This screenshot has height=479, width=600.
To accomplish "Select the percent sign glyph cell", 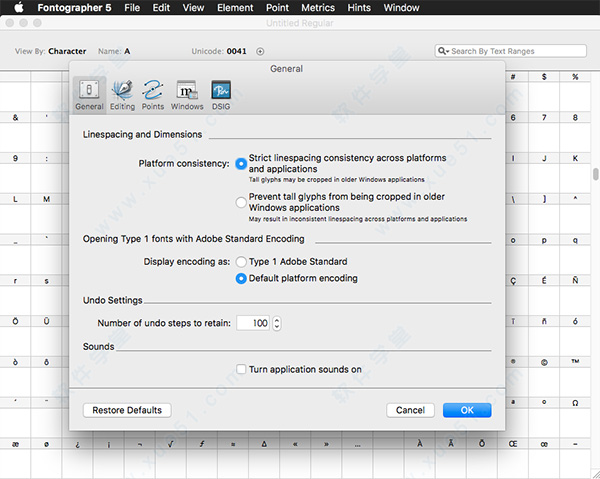I will click(x=575, y=91).
